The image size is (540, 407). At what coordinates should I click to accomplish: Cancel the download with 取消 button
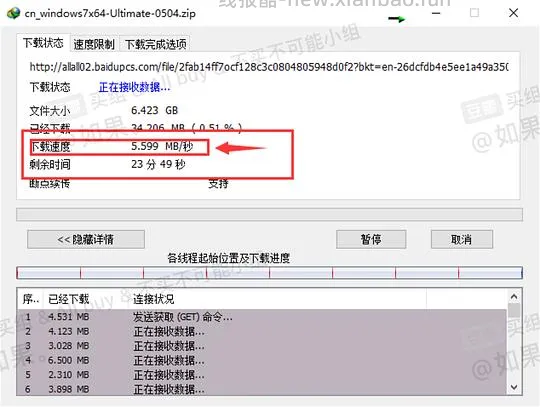coord(461,239)
